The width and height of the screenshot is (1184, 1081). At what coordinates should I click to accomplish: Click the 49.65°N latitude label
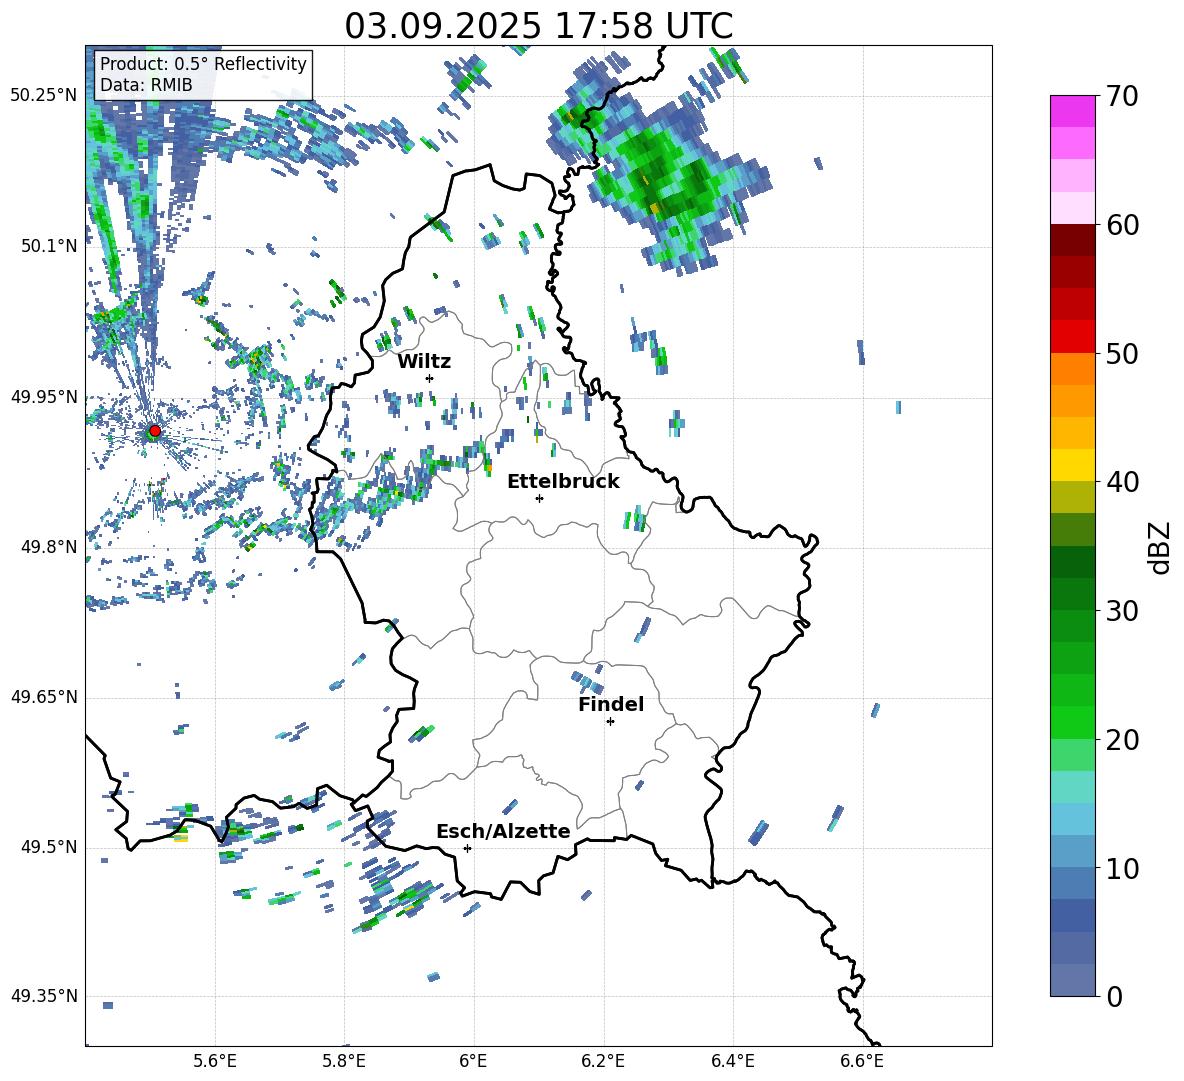(x=43, y=697)
